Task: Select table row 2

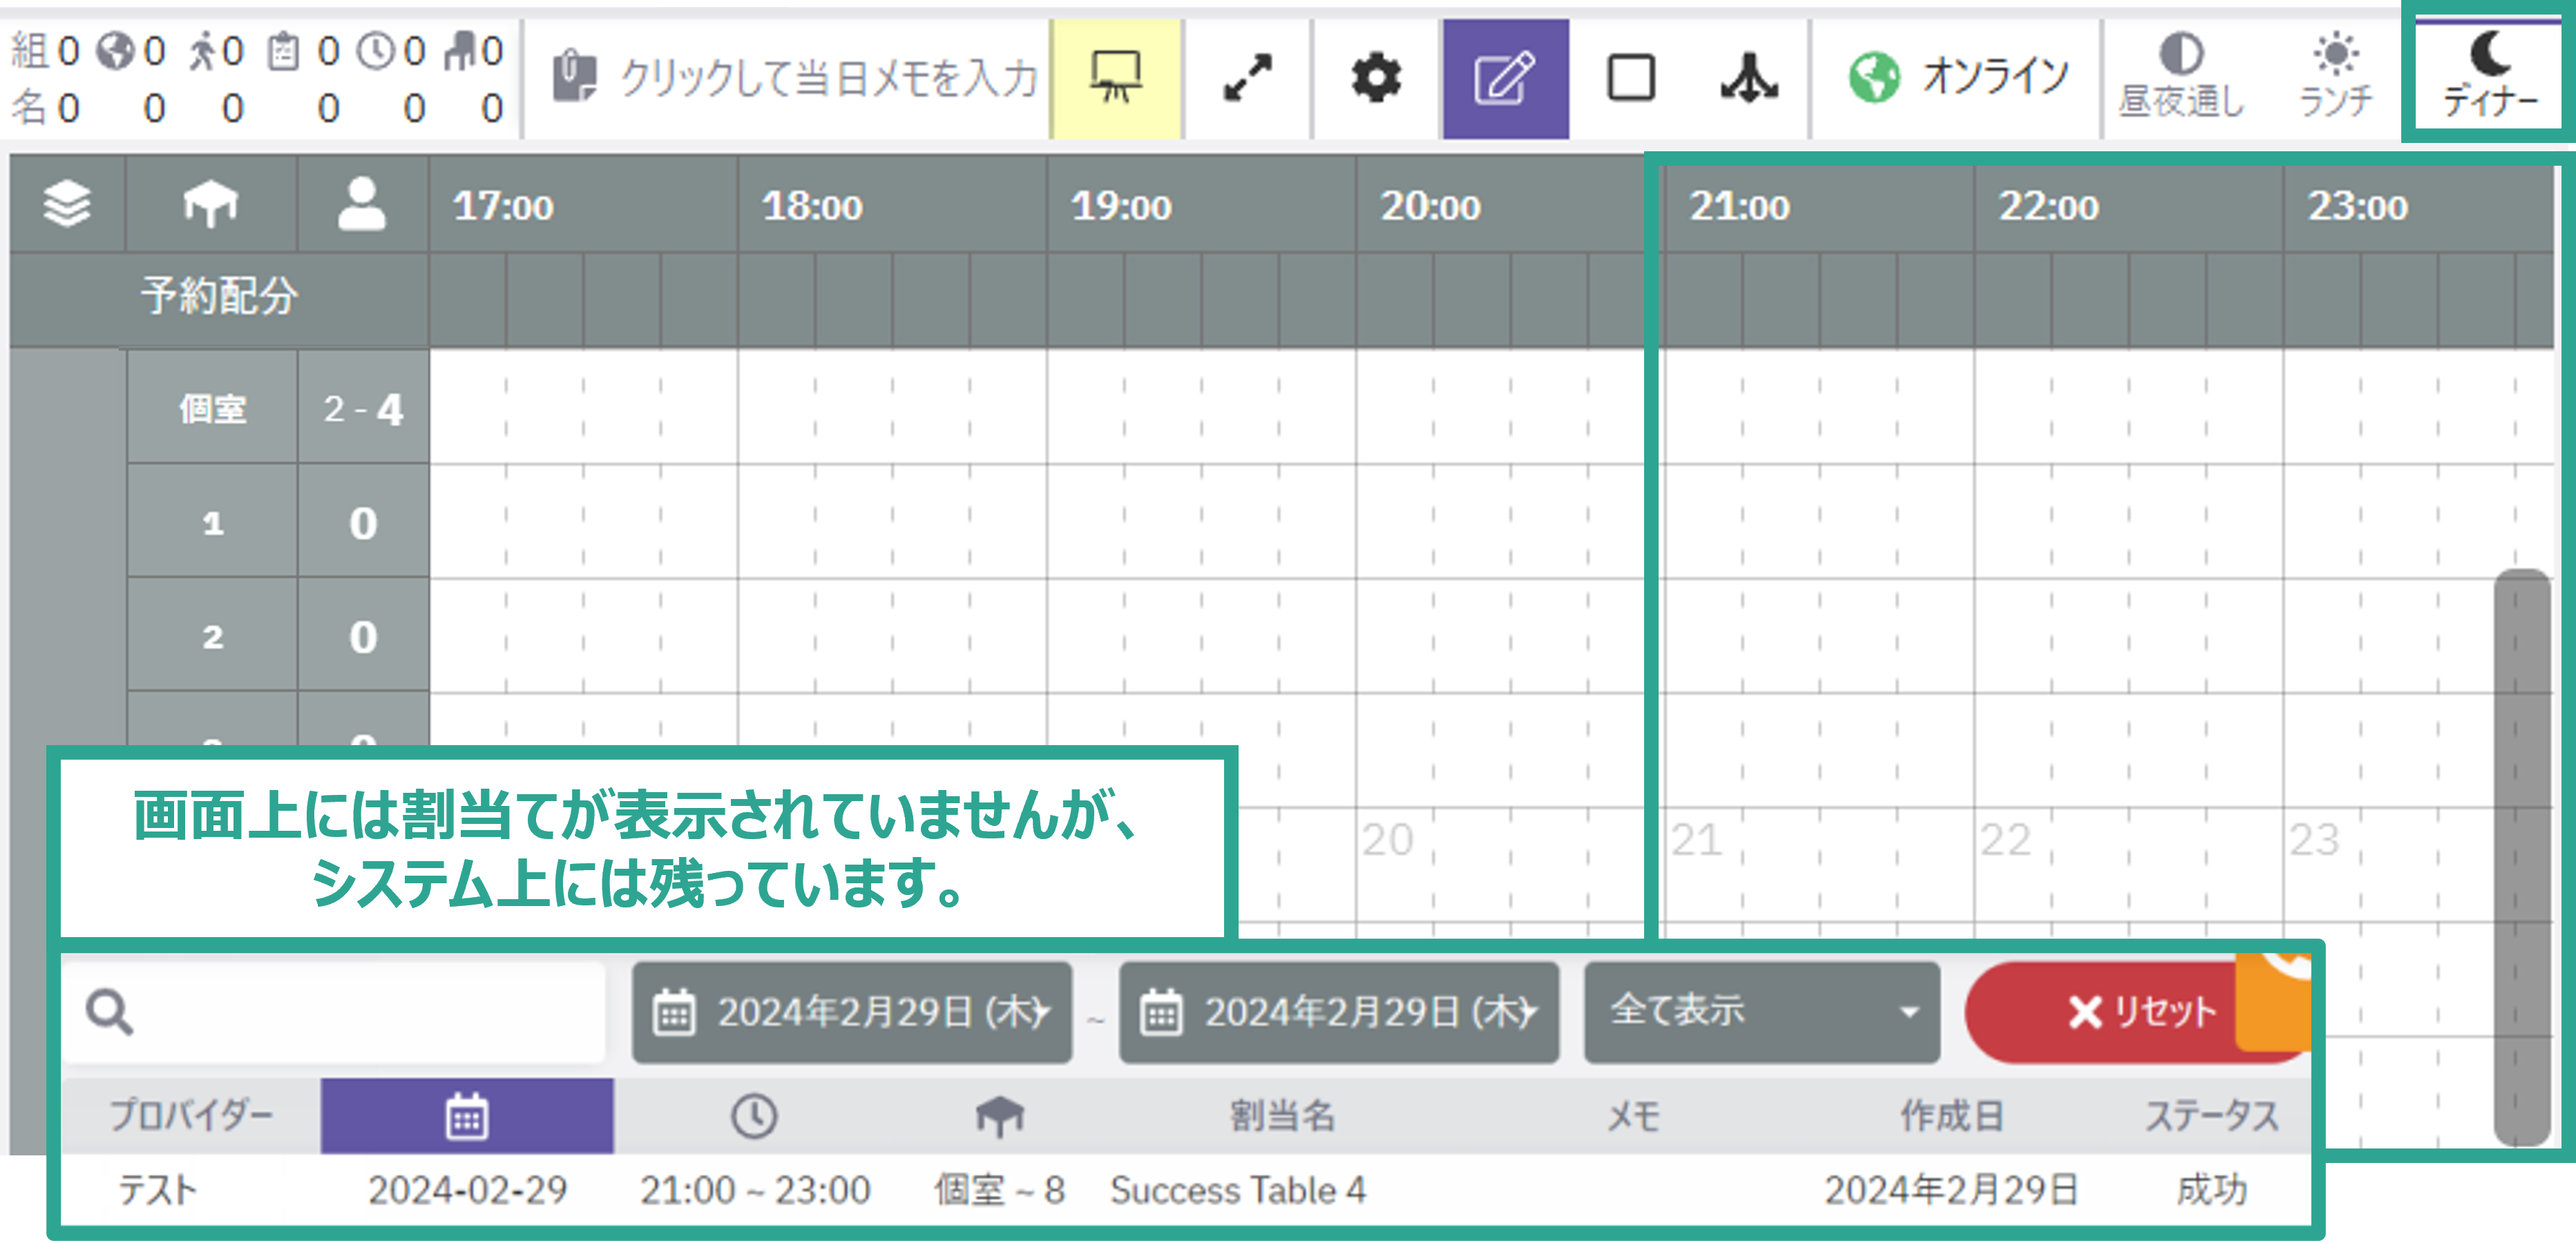Action: [212, 637]
